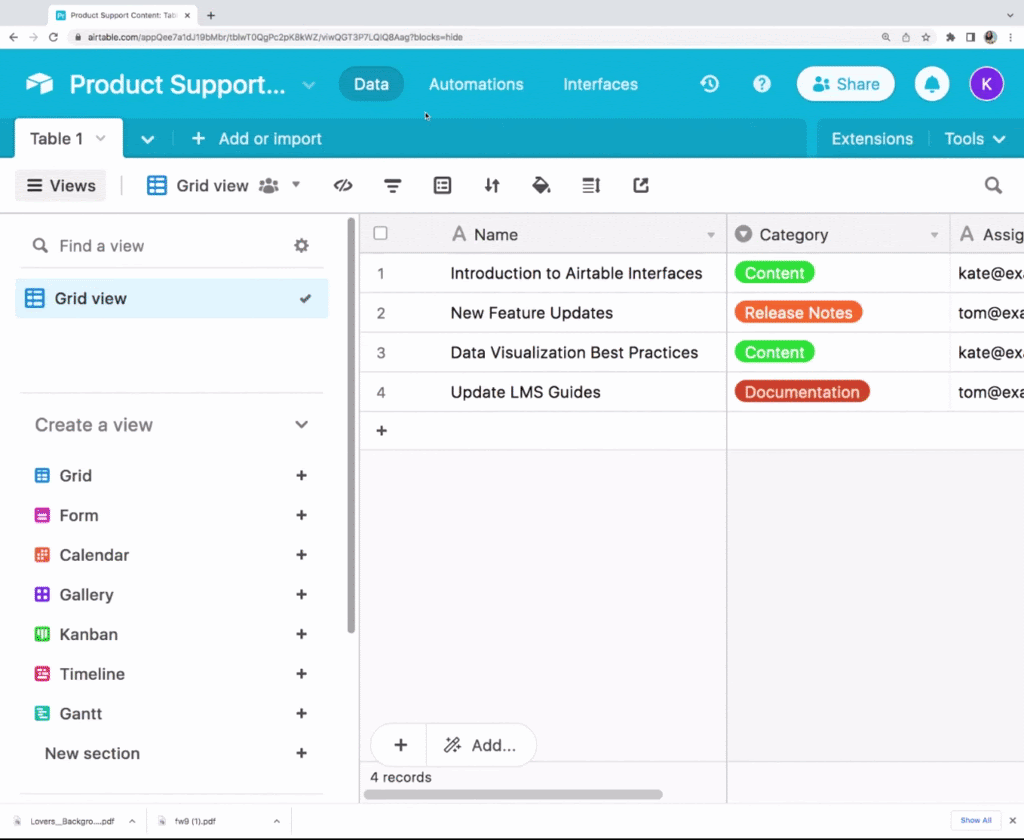The image size is (1024, 840).
Task: Switch to the Data tab
Action: (371, 84)
